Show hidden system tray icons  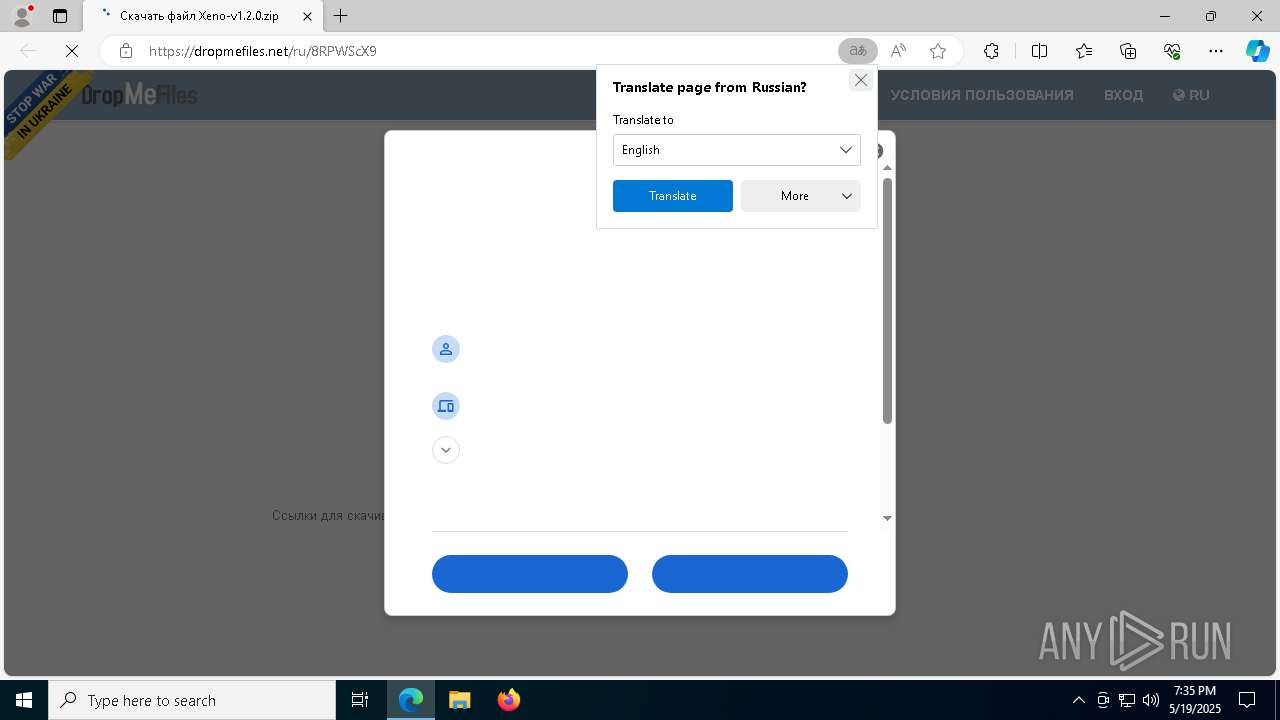pos(1078,700)
